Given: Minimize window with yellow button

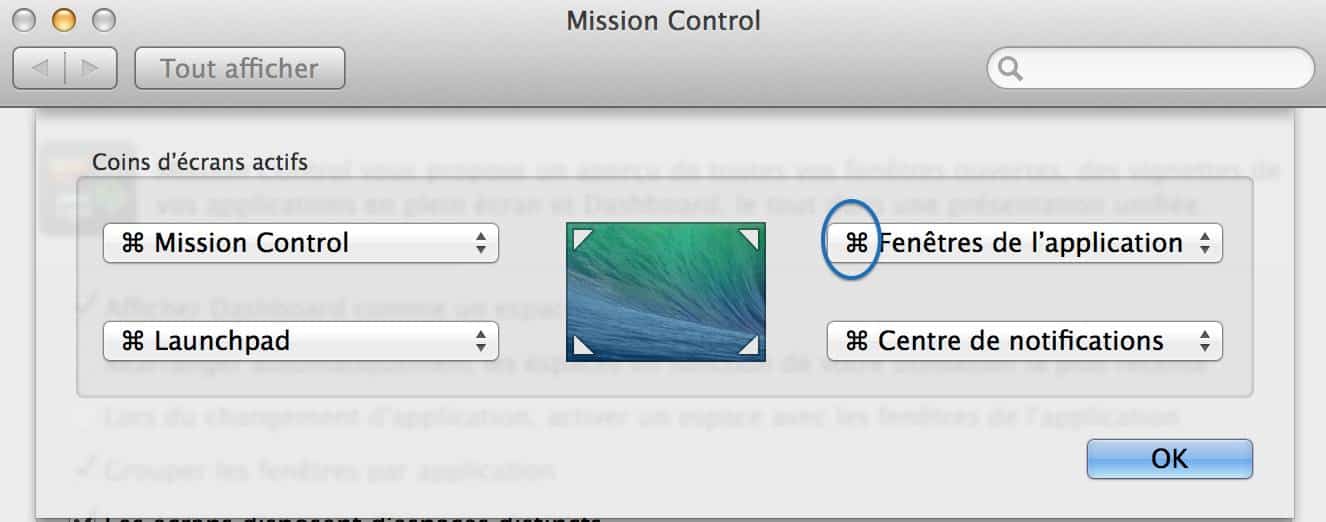Looking at the screenshot, I should coord(63,19).
